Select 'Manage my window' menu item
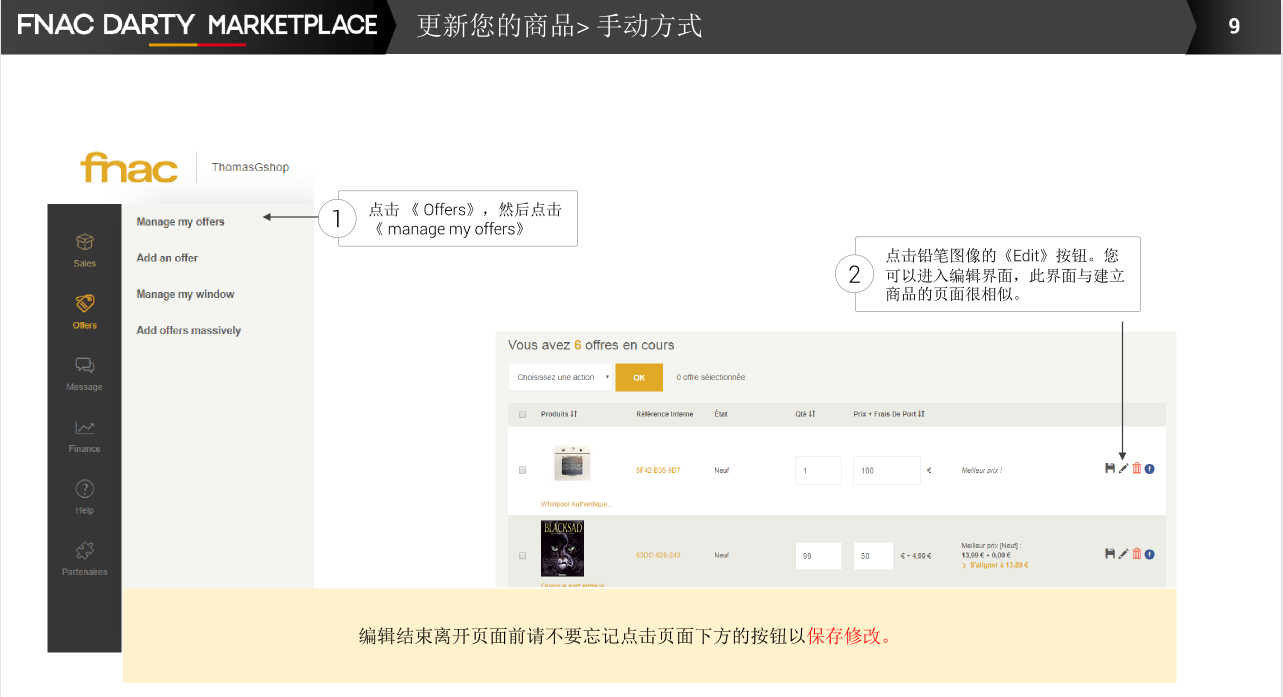 pyautogui.click(x=185, y=294)
